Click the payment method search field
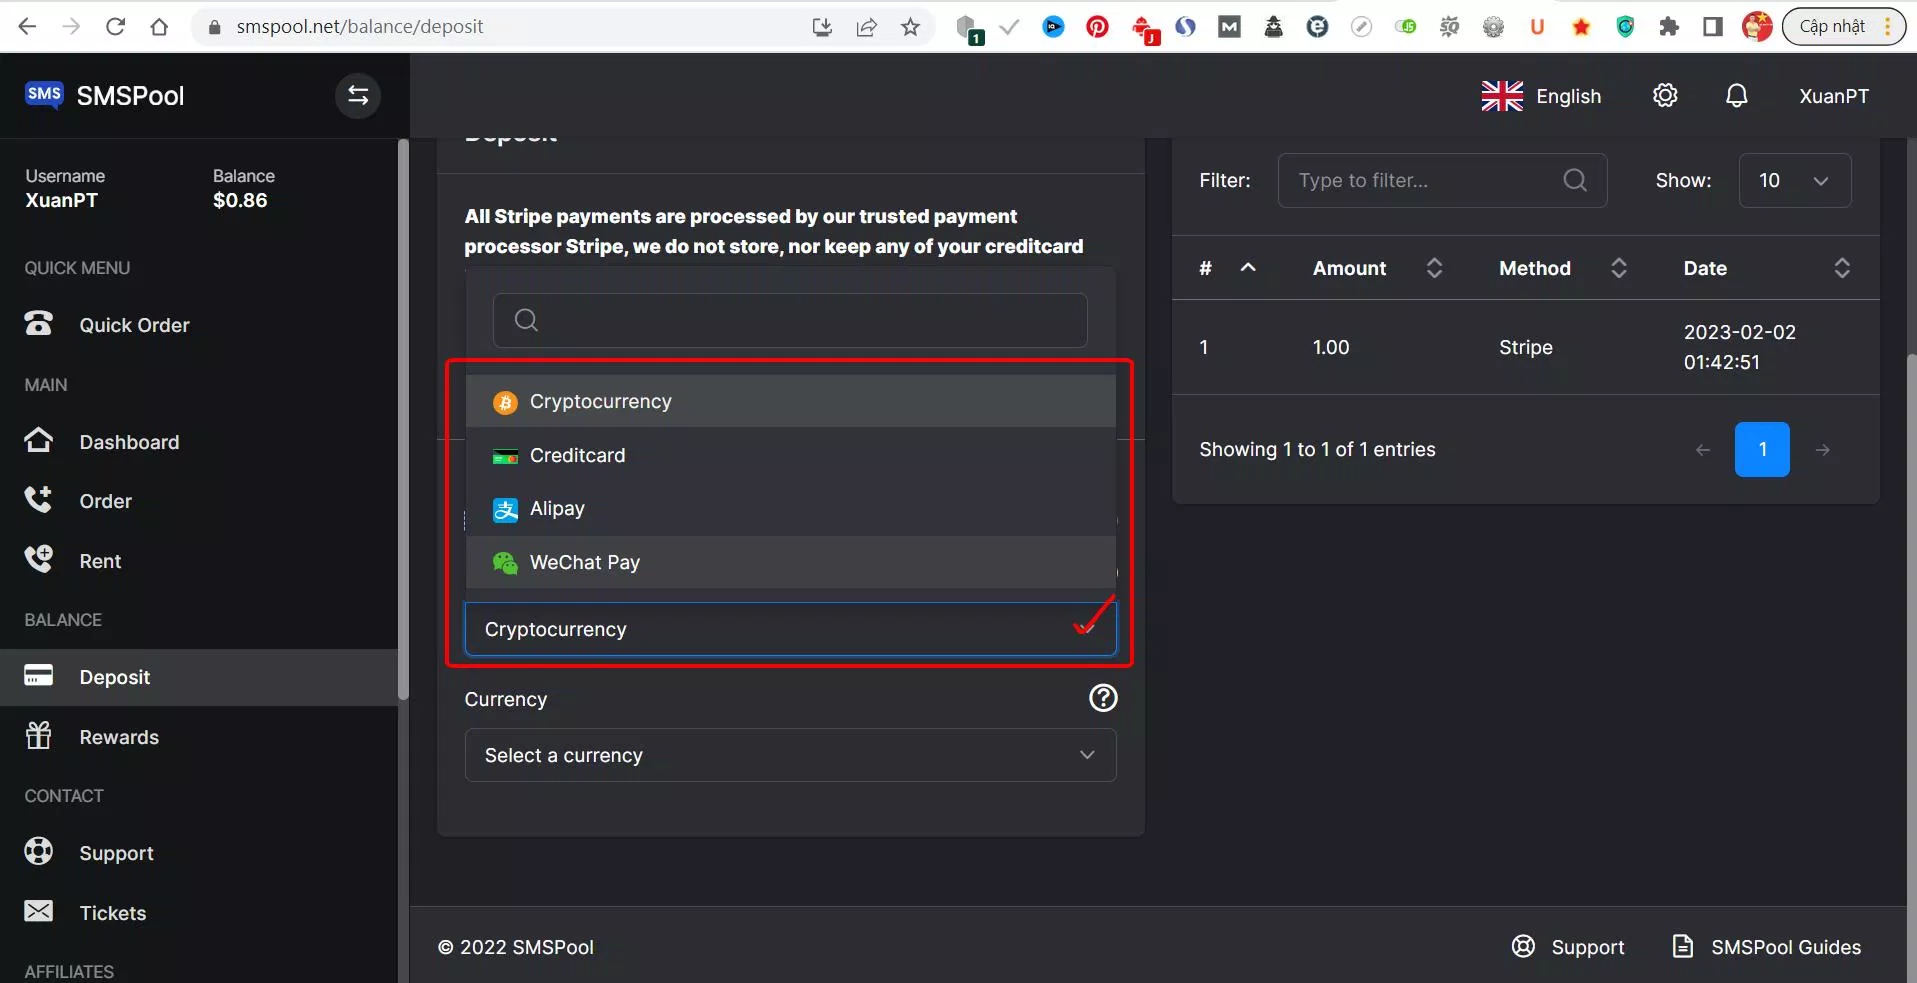The height and width of the screenshot is (983, 1917). coord(790,320)
